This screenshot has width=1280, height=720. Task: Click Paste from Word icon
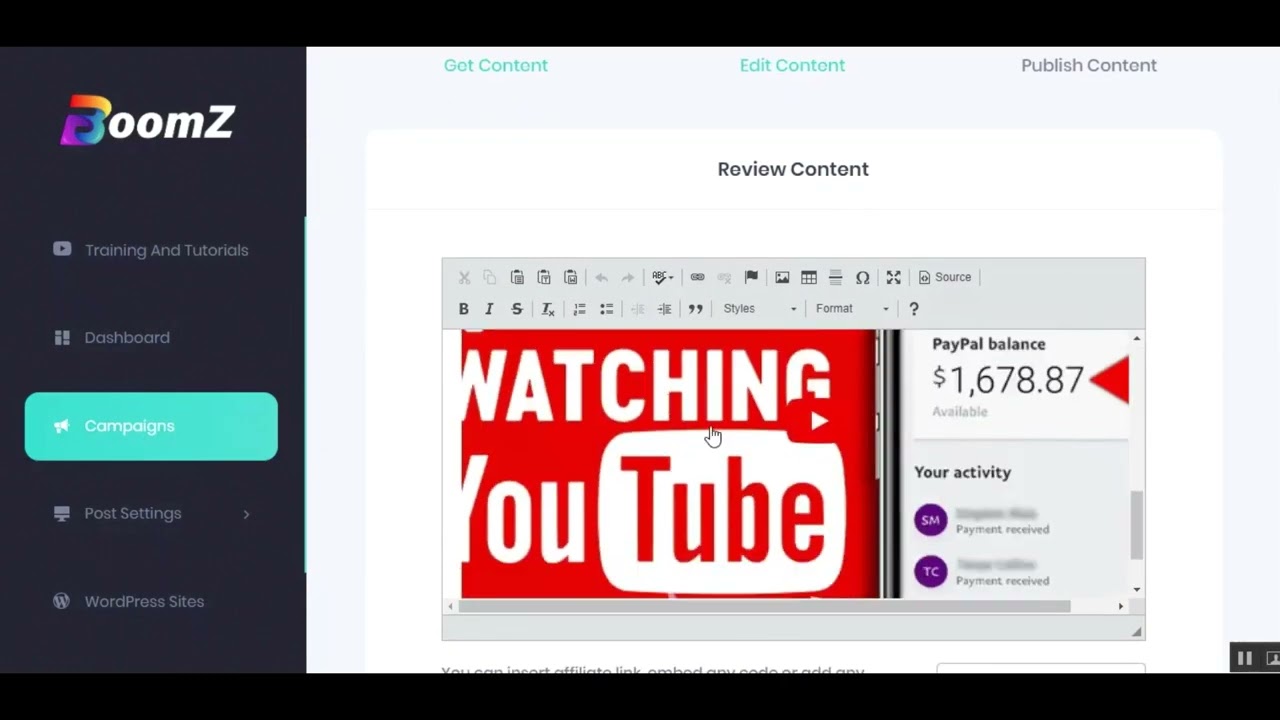pyautogui.click(x=570, y=277)
